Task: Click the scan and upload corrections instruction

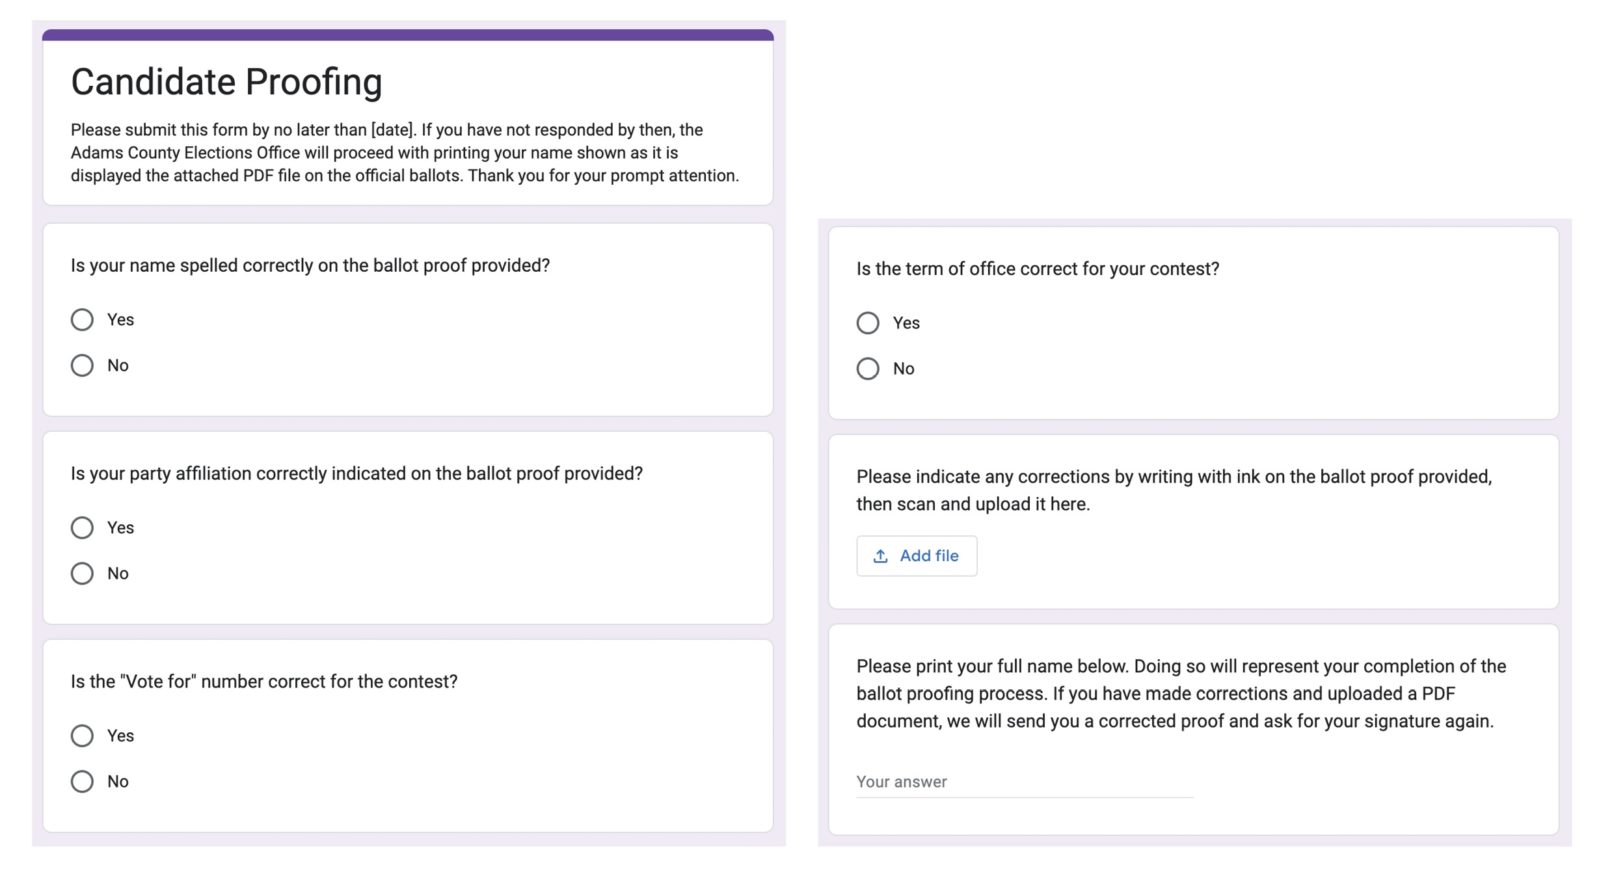Action: pos(1173,490)
